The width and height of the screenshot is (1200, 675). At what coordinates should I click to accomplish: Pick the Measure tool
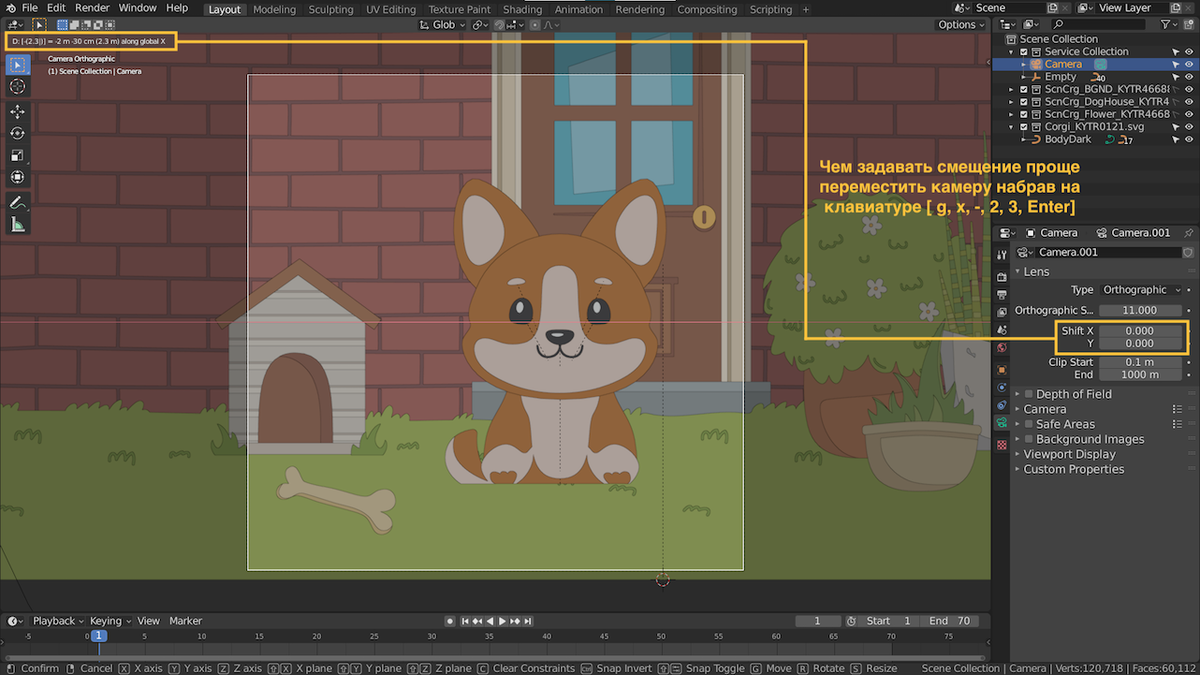tap(18, 225)
